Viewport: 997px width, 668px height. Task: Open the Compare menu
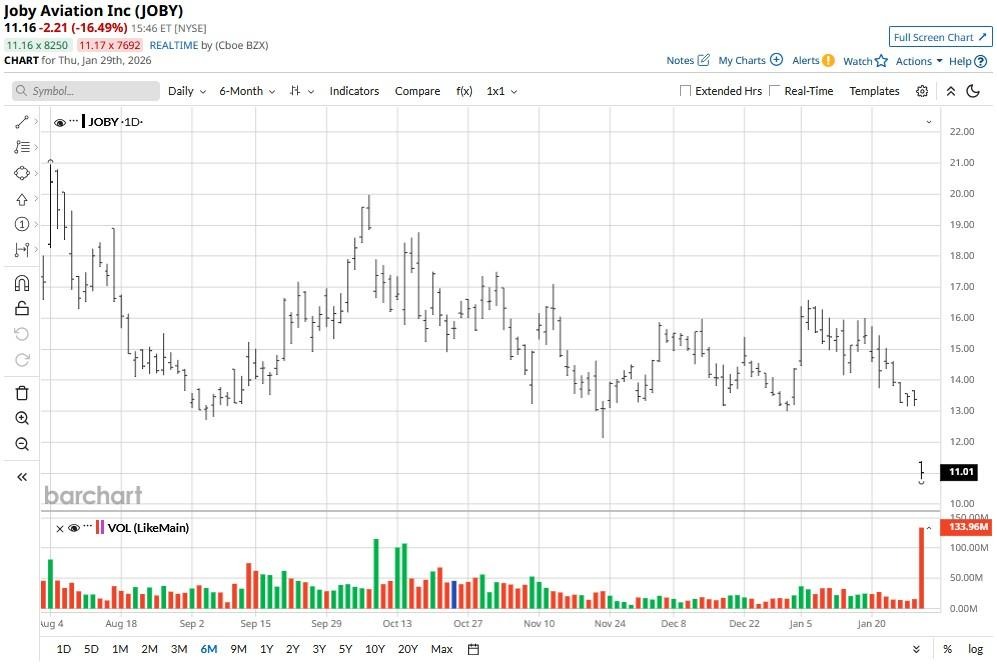click(x=417, y=91)
